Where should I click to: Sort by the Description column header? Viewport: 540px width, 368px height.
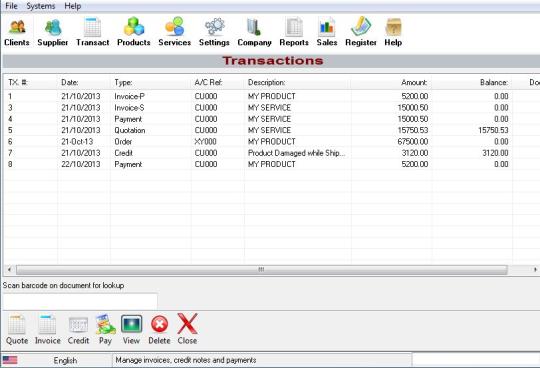(x=298, y=83)
